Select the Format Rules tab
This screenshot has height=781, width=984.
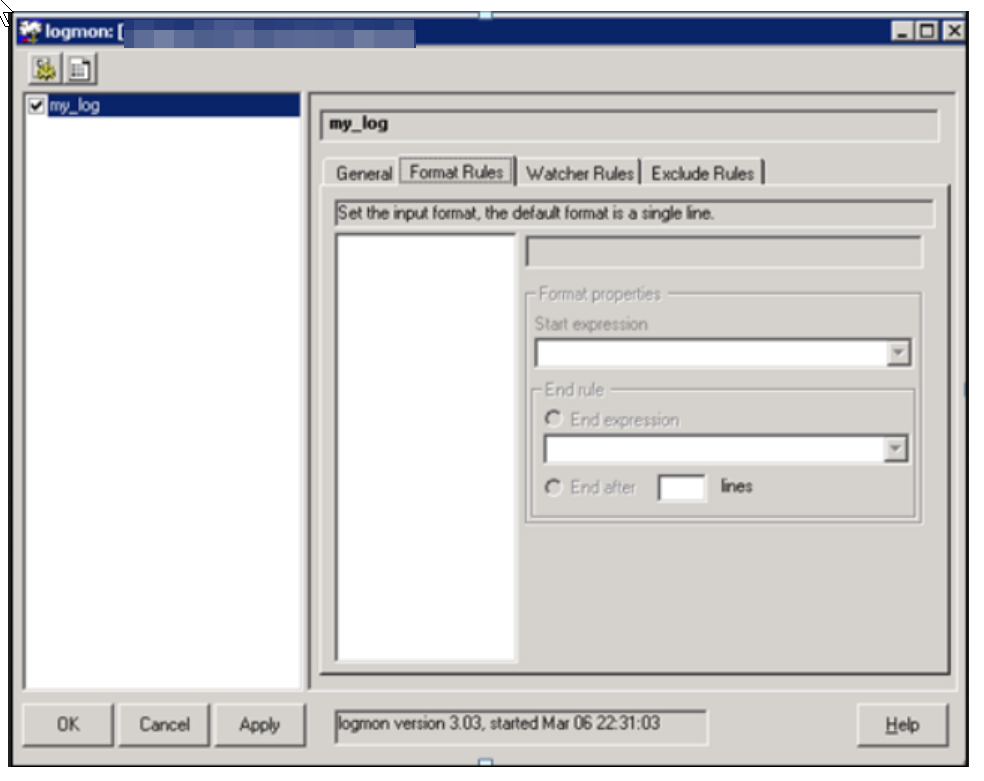point(456,173)
